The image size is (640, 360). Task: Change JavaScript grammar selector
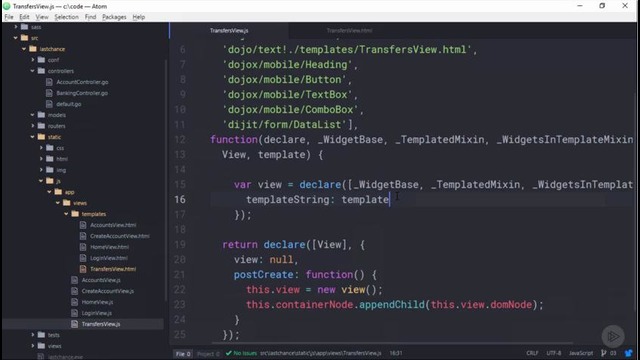[x=581, y=353]
